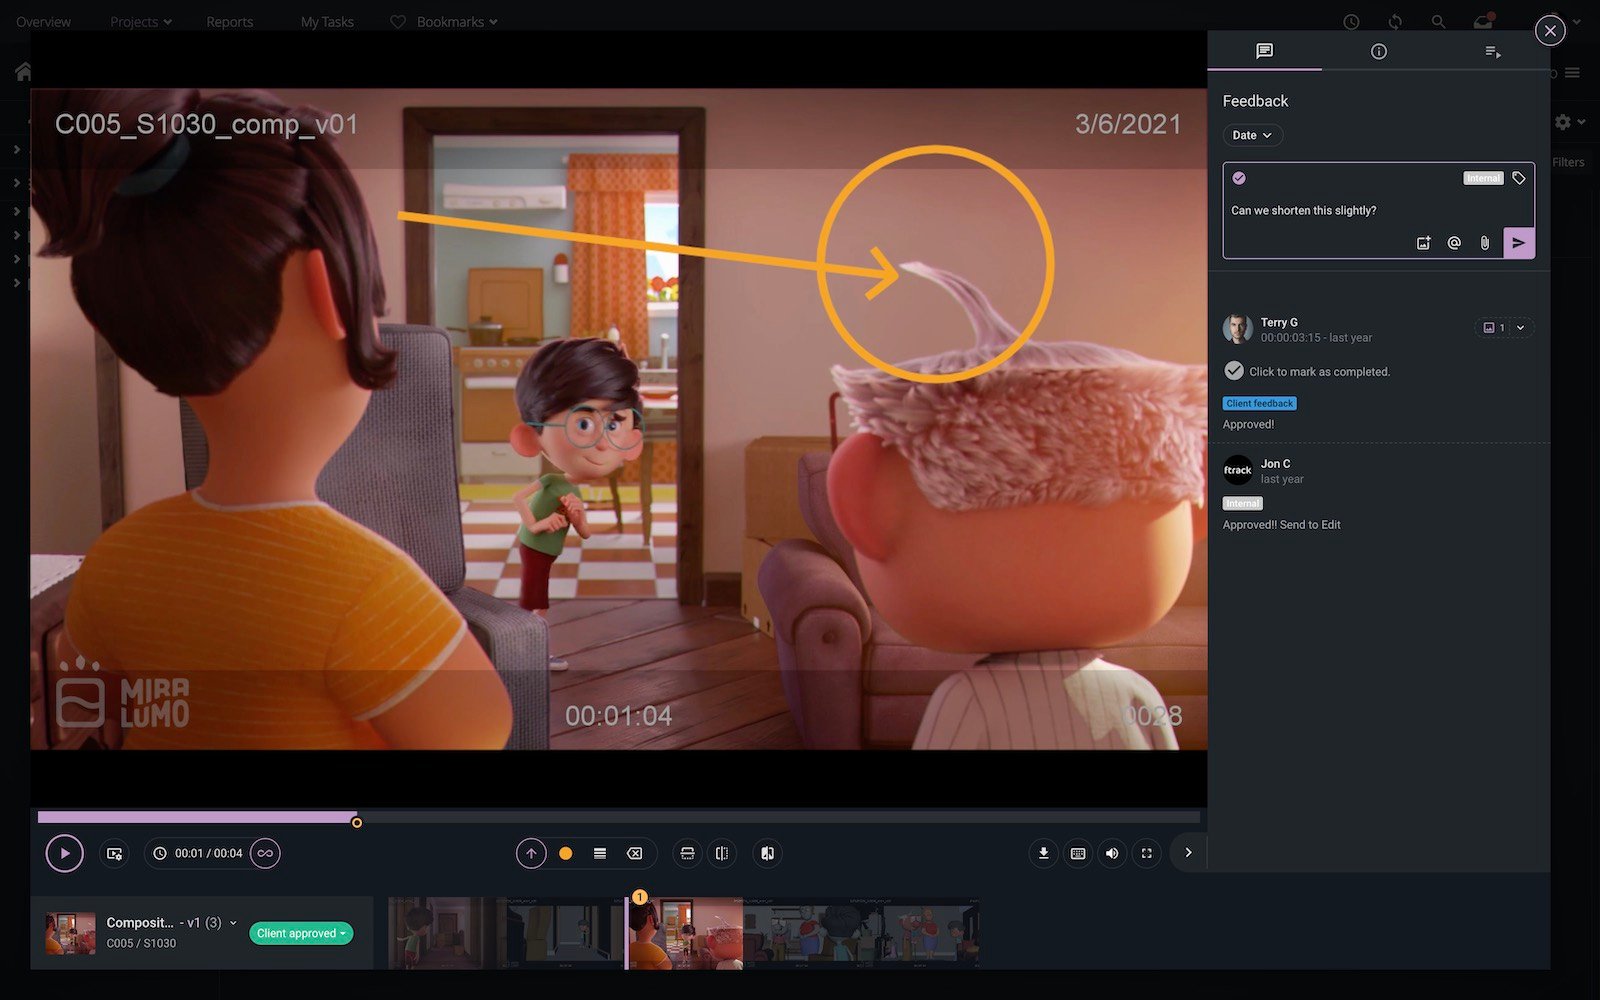Switch to the info tab in side panel

click(1378, 51)
